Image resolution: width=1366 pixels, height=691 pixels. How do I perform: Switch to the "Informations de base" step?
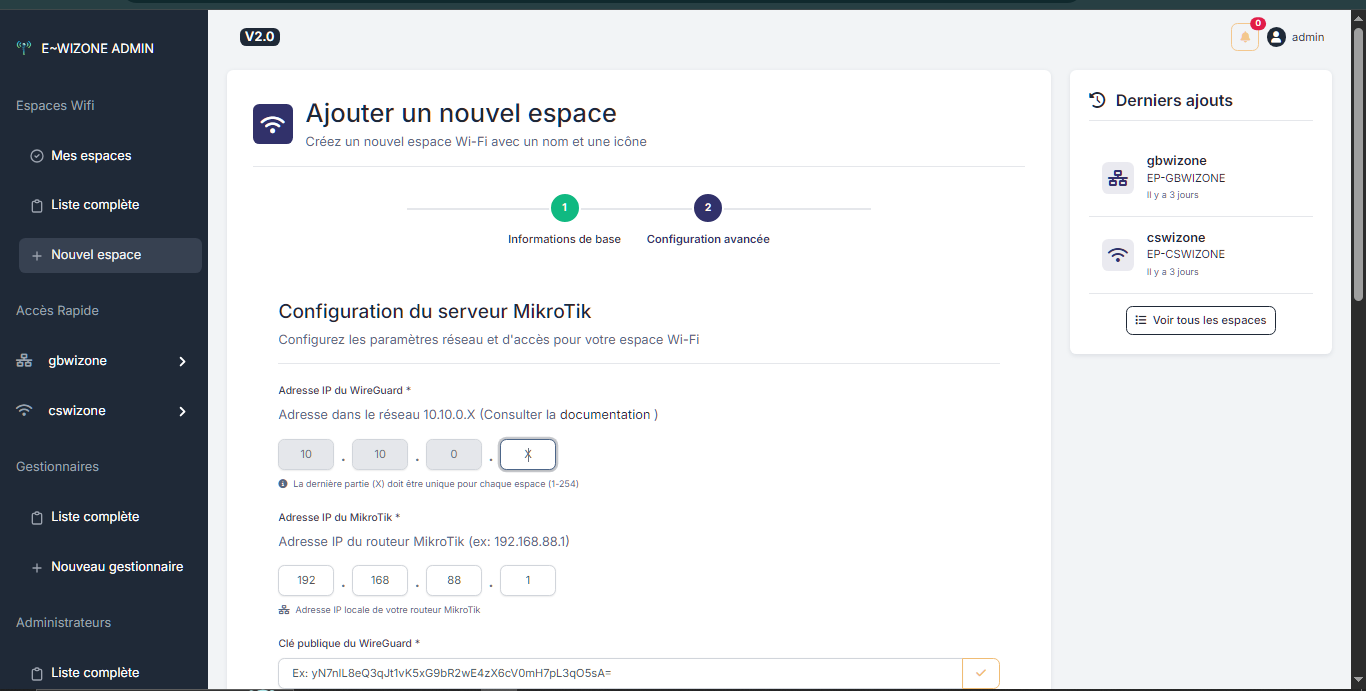click(564, 208)
